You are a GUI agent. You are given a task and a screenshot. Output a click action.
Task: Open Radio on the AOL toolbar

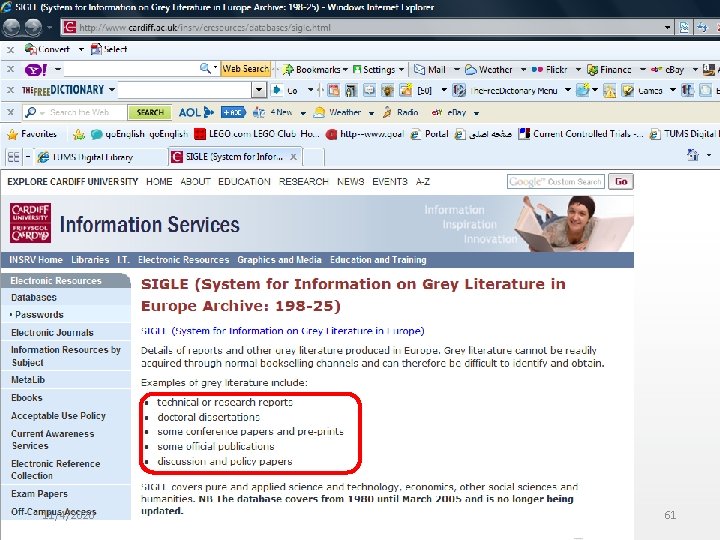[x=400, y=112]
